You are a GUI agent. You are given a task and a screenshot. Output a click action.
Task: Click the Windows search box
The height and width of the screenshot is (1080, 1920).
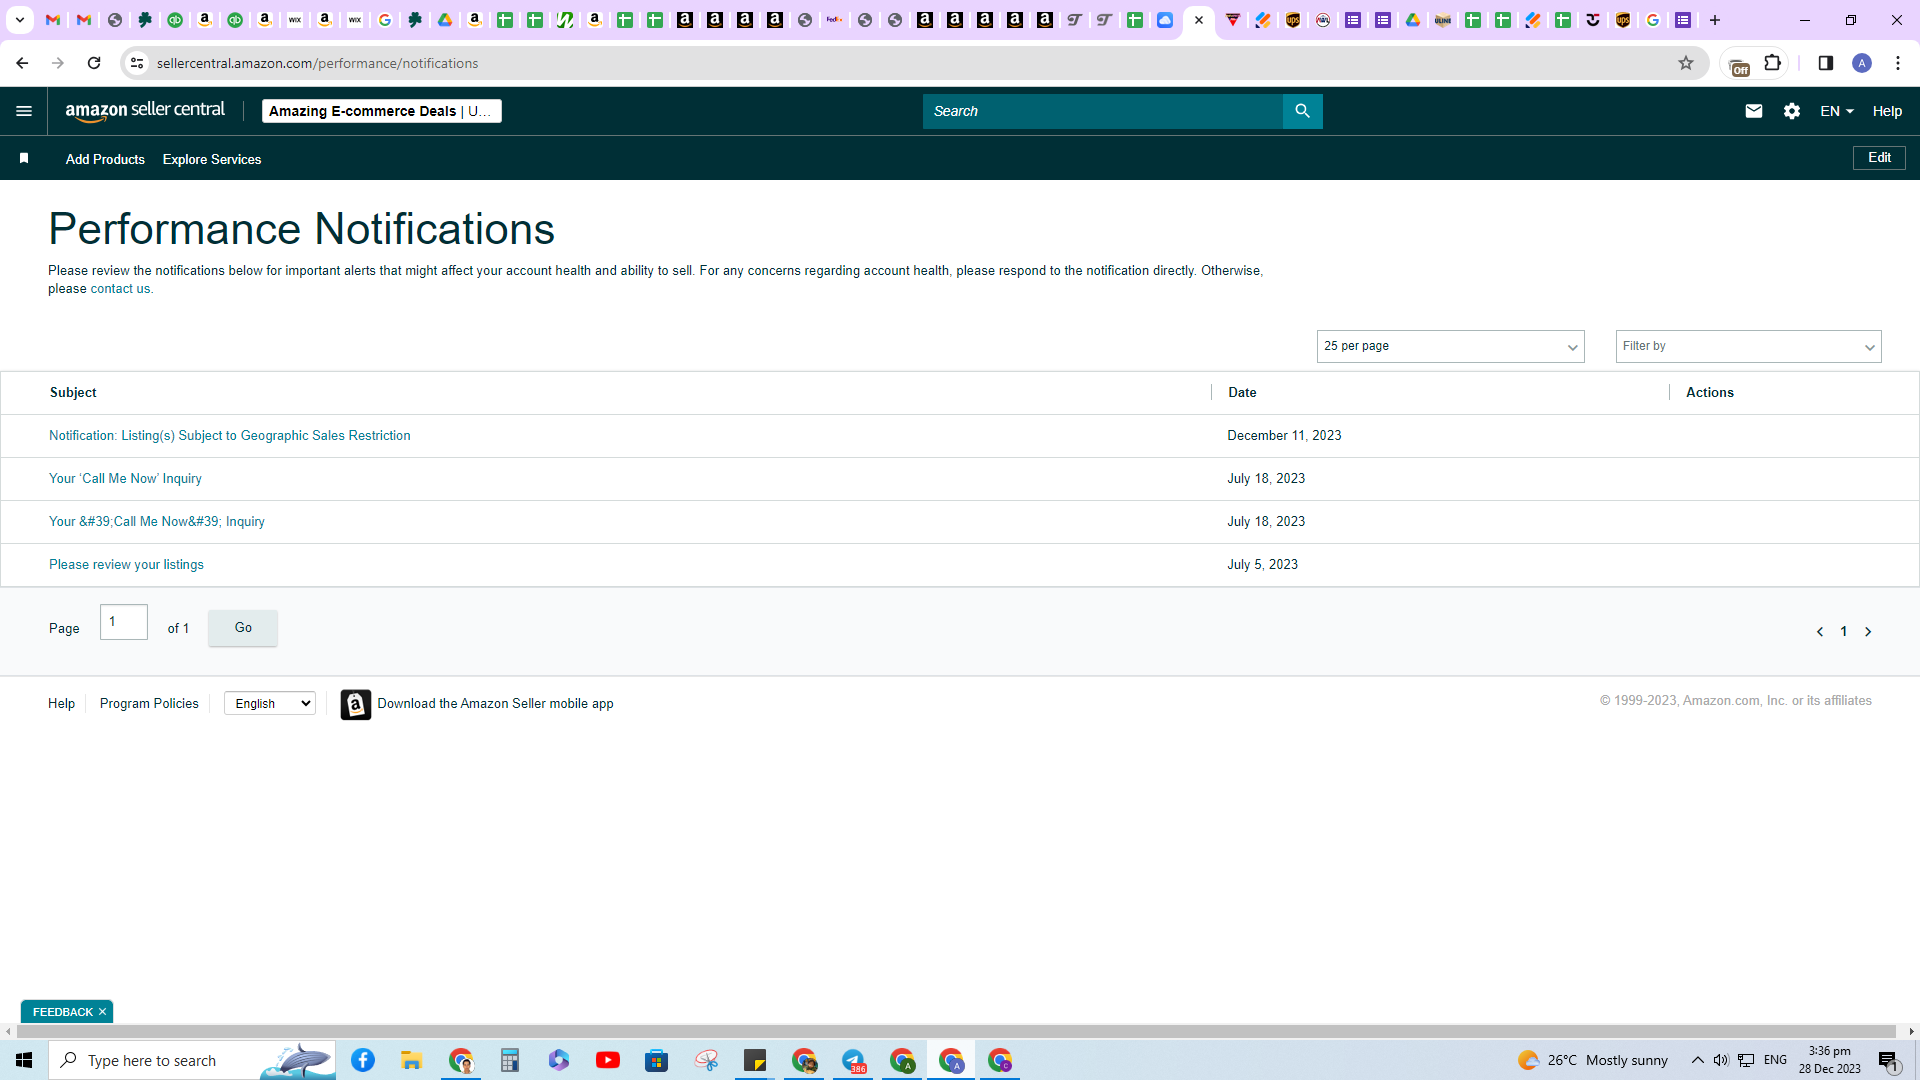190,1060
